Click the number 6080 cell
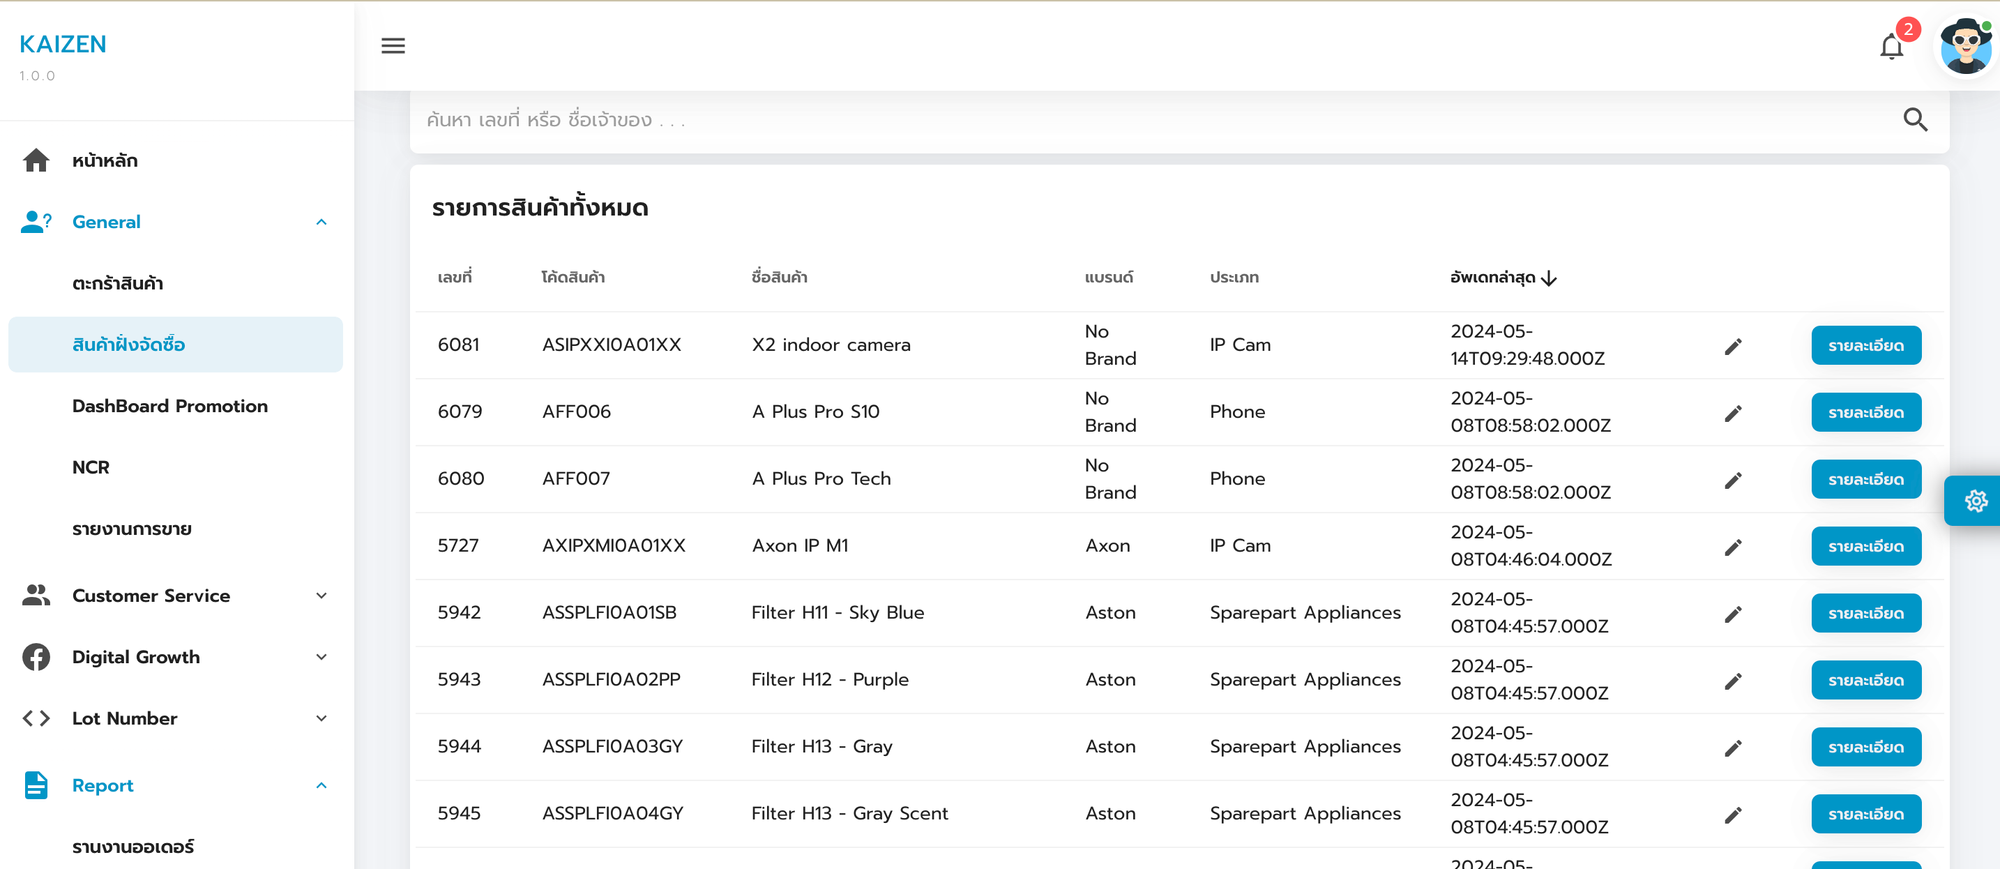 (461, 479)
